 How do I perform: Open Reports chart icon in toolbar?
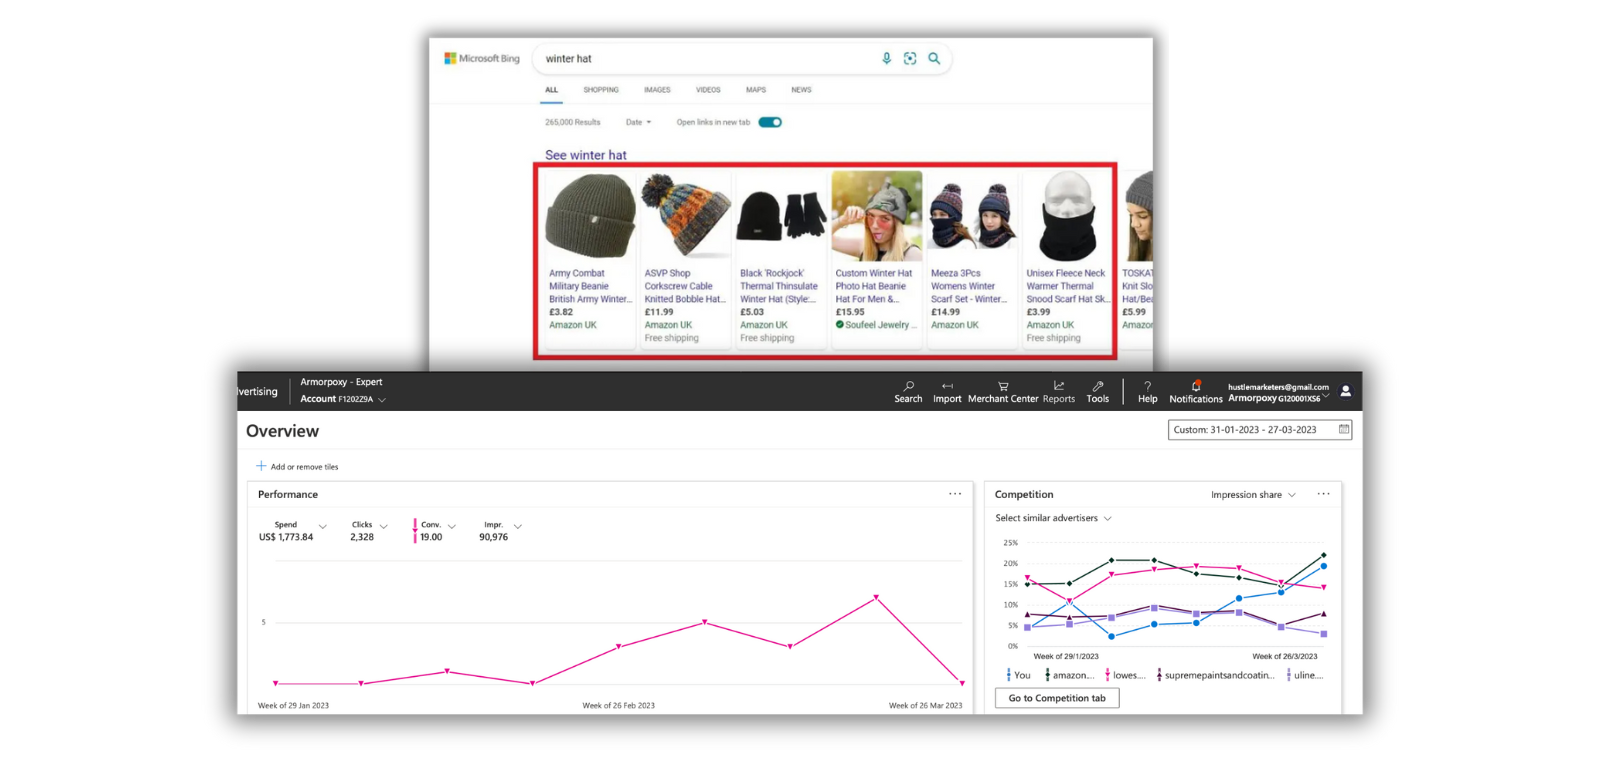click(1059, 386)
